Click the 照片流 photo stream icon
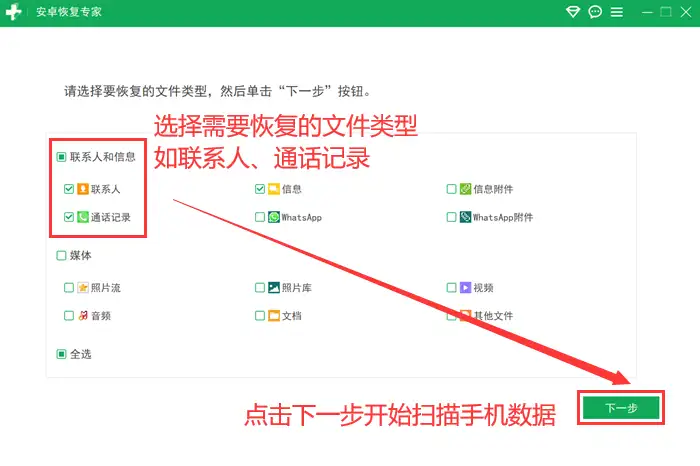The width and height of the screenshot is (700, 466). (83, 287)
